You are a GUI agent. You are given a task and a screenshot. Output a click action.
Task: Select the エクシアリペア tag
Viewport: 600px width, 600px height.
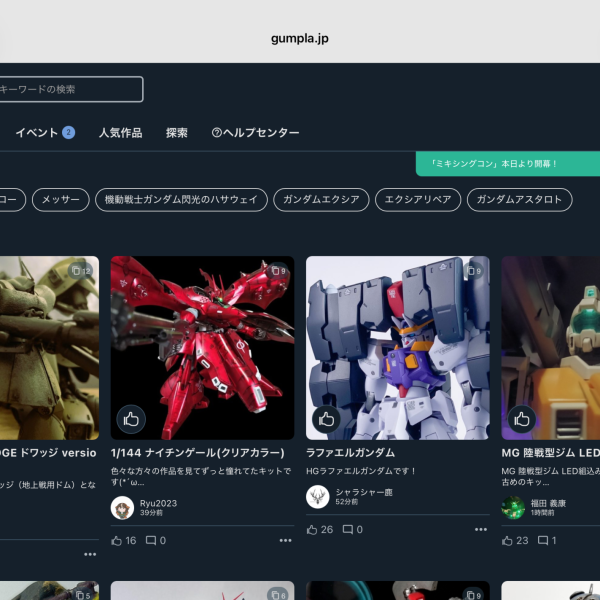(418, 199)
